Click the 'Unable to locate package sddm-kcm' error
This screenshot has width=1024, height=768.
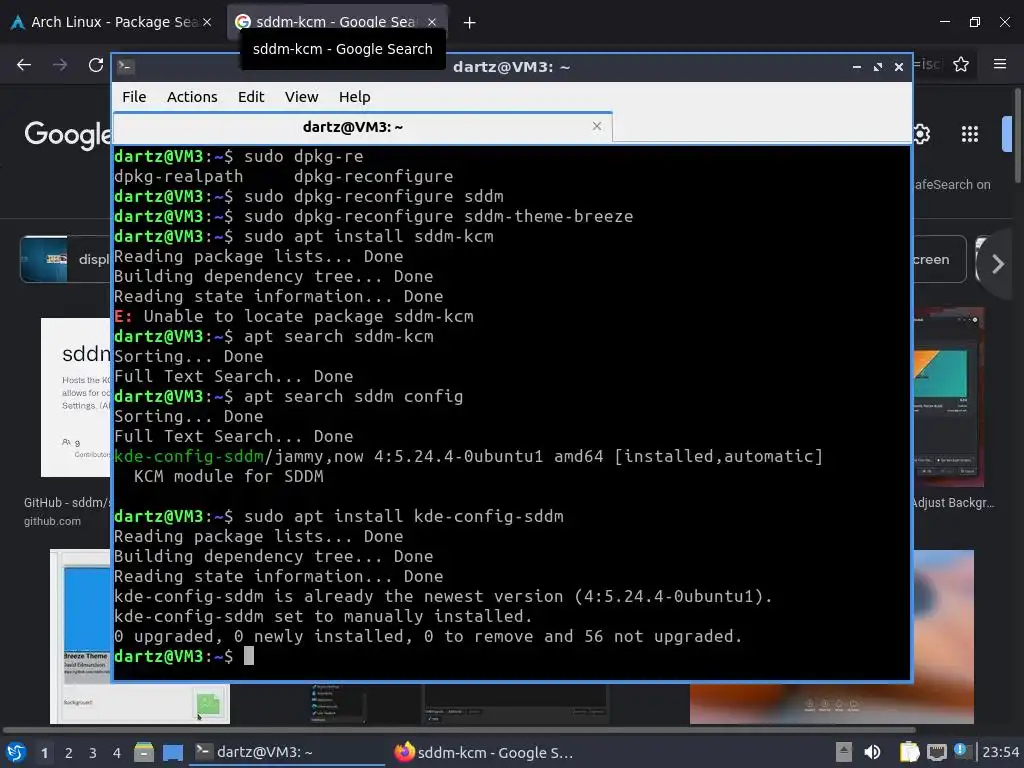coord(294,316)
